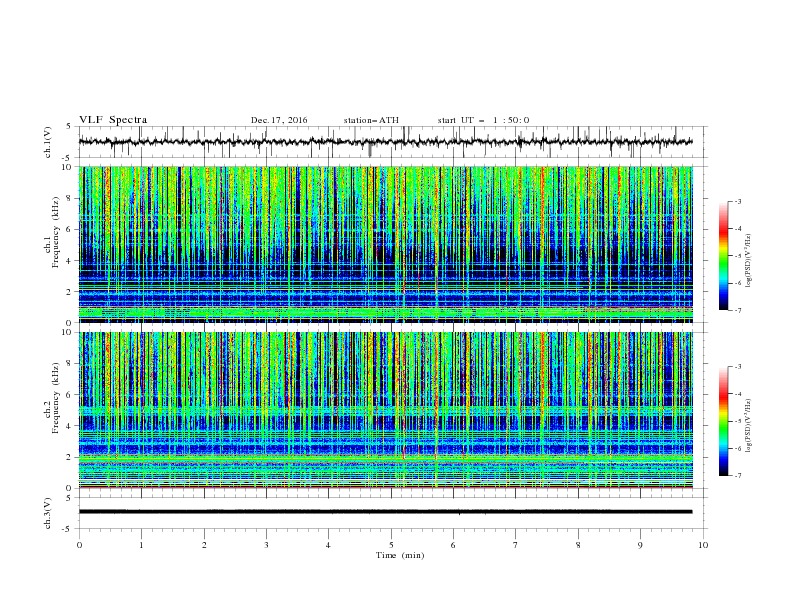Click the "5" minute tick on time axis
The width and height of the screenshot is (792, 612).
(391, 545)
